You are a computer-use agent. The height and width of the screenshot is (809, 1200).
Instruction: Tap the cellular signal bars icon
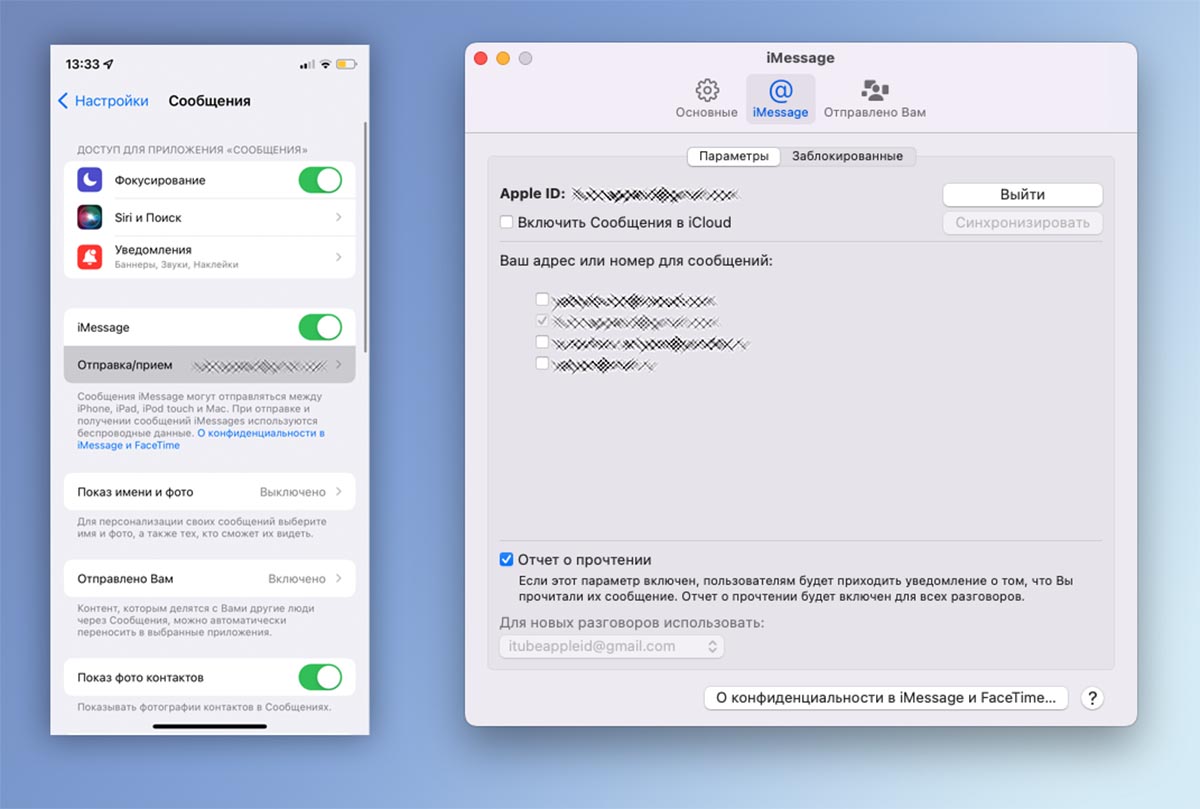pos(307,64)
